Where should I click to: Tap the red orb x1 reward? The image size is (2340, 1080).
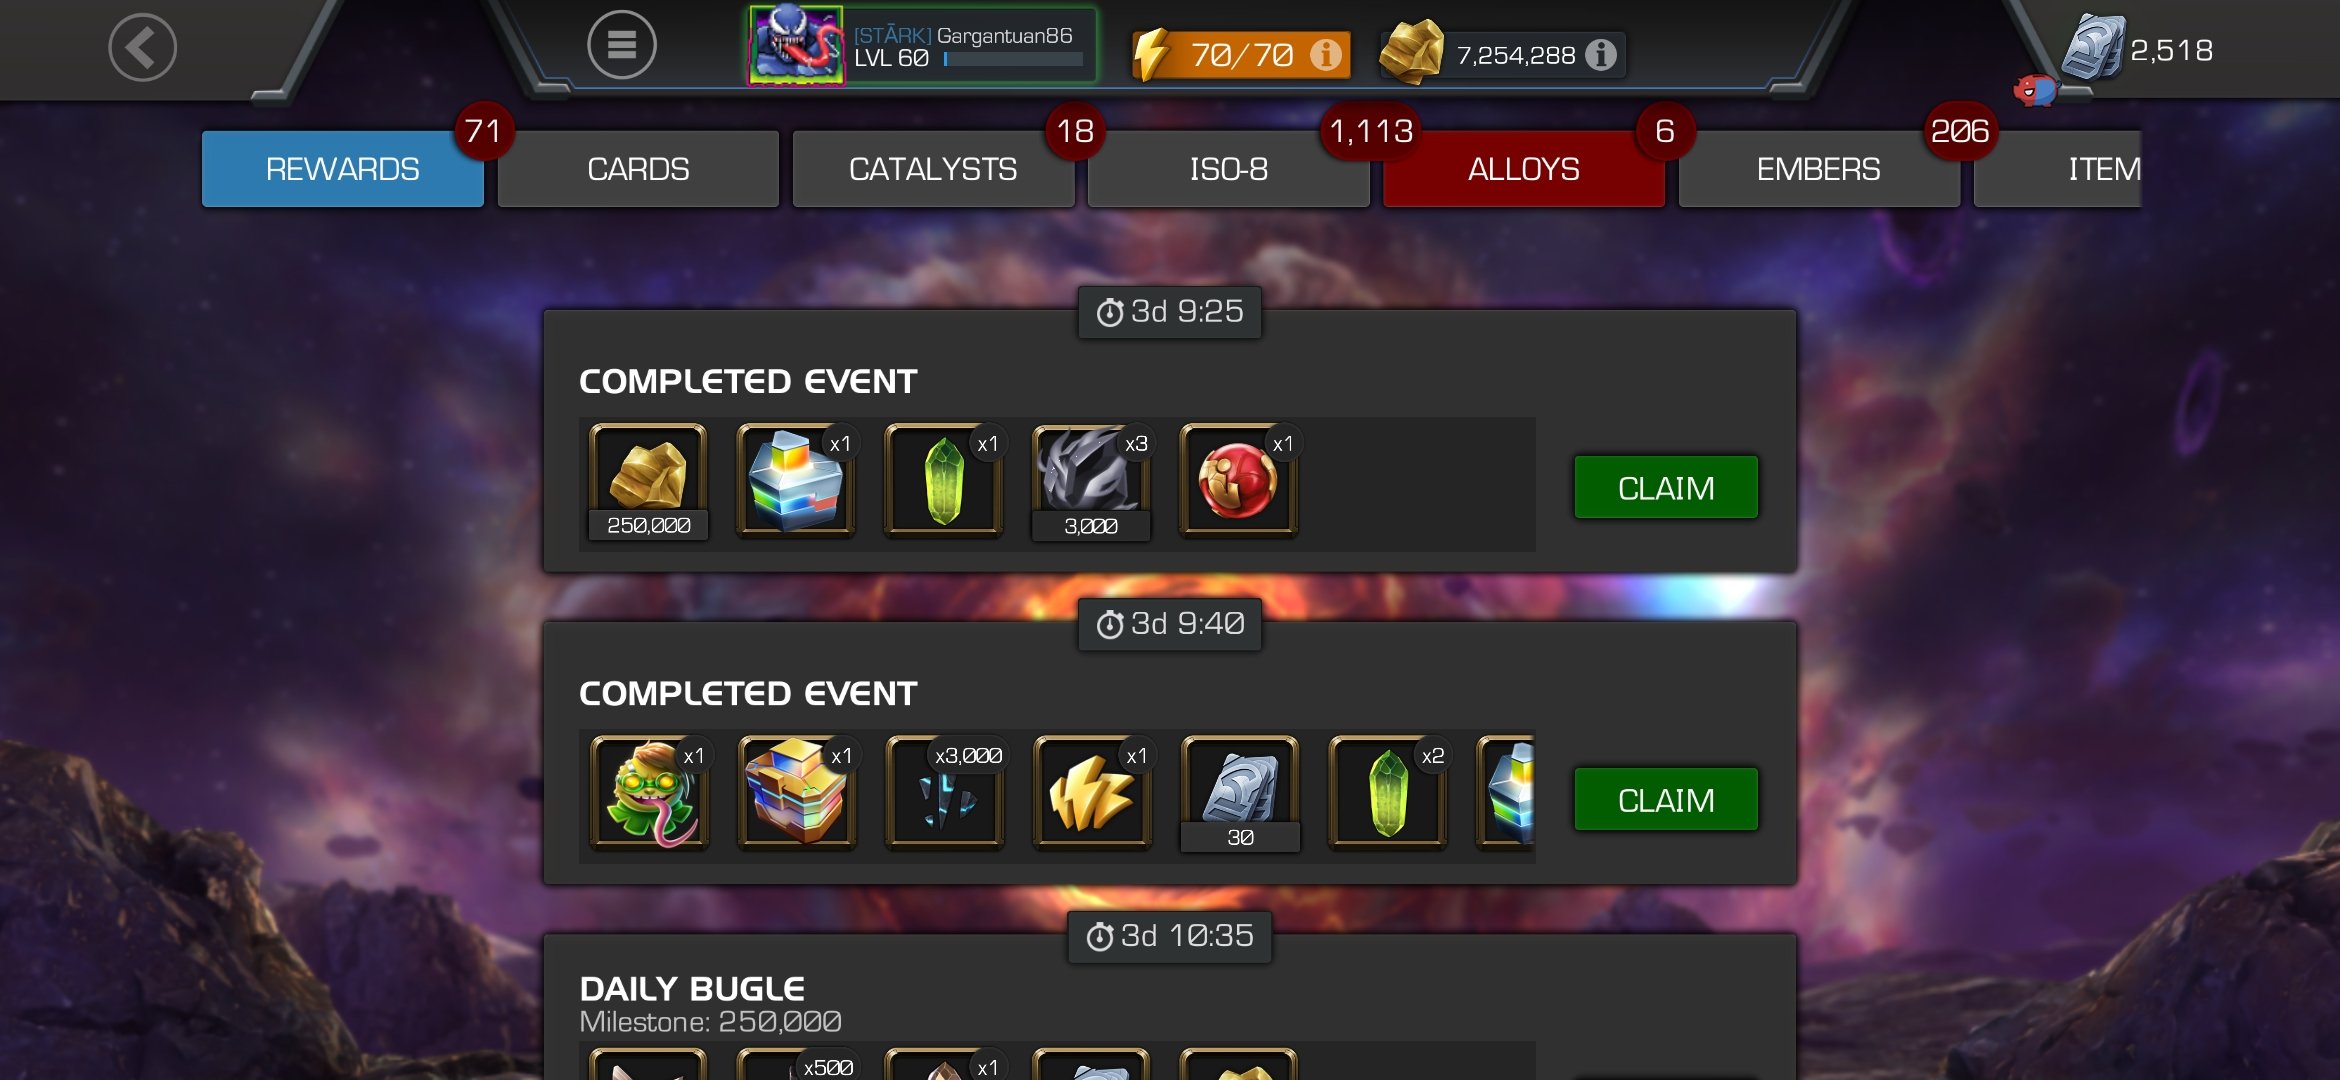1238,482
